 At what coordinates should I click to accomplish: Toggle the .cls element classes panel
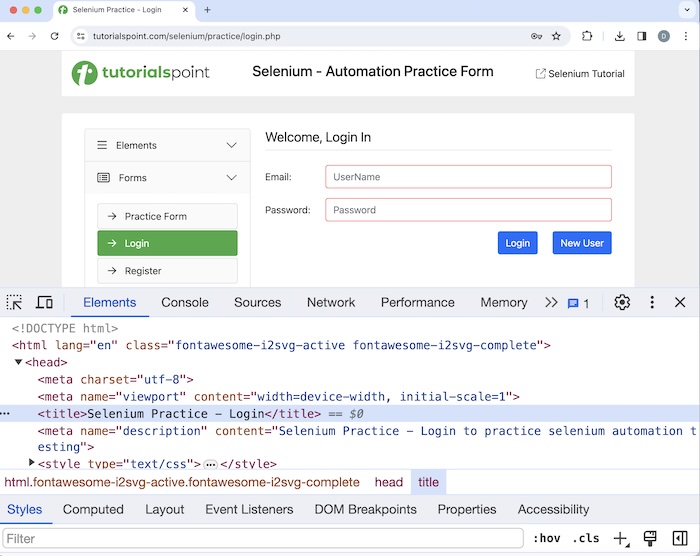[x=586, y=538]
